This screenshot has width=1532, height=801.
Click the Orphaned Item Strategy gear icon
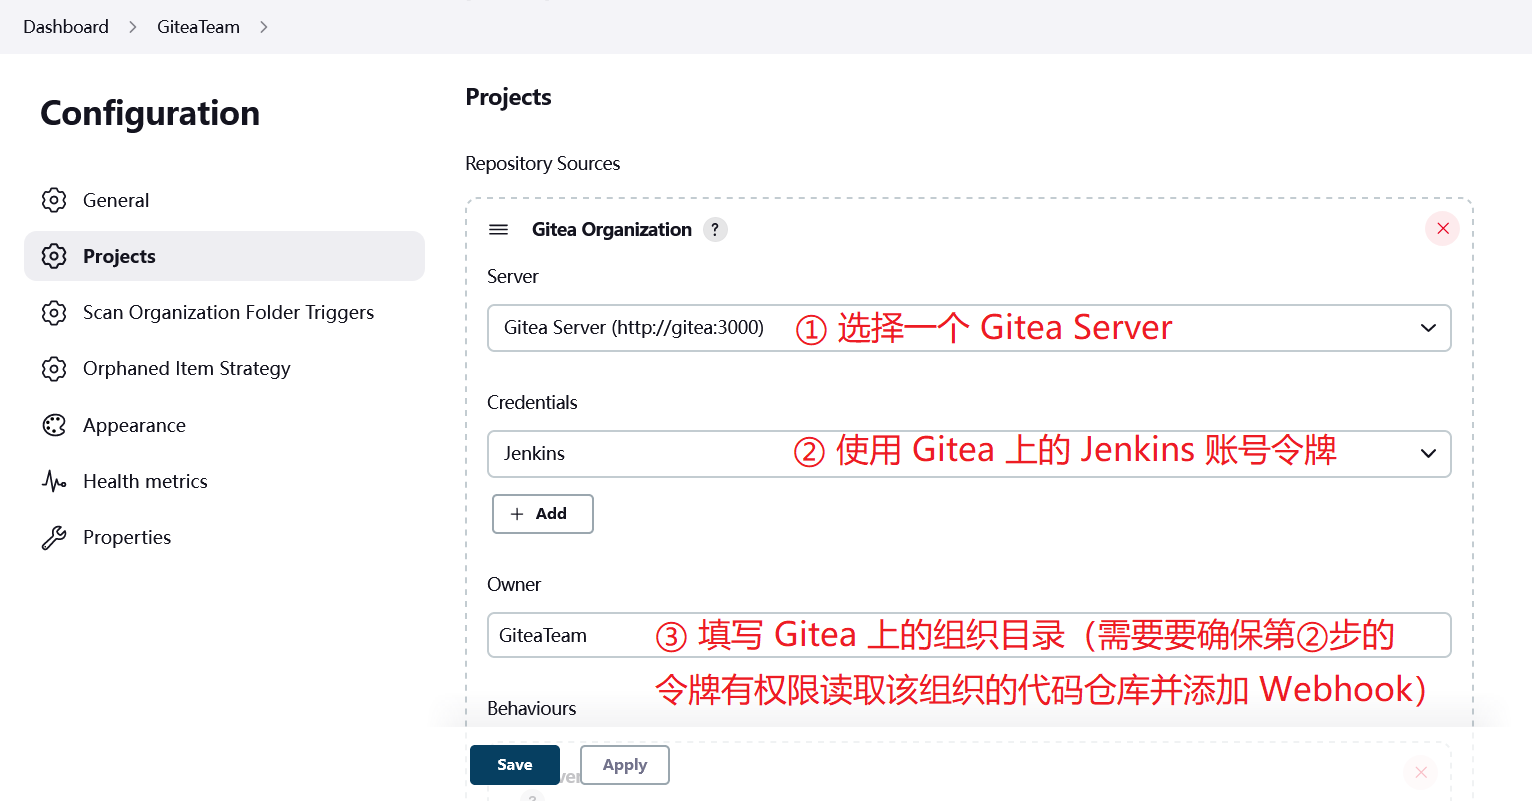pos(54,368)
